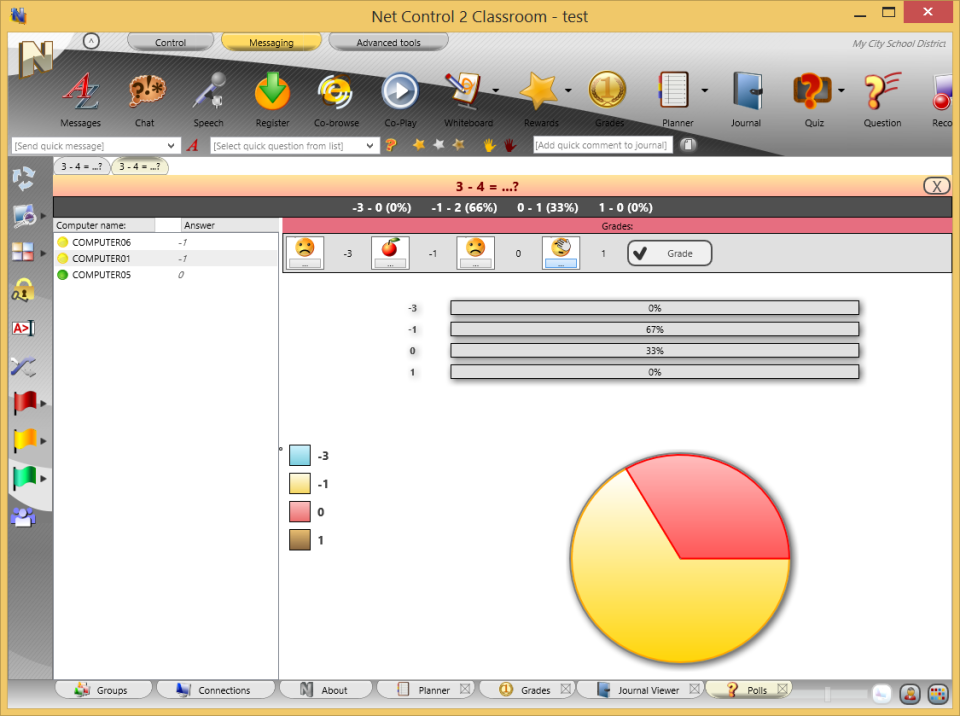Launch the Speech tool
Screen dimensions: 960x716
coord(208,97)
